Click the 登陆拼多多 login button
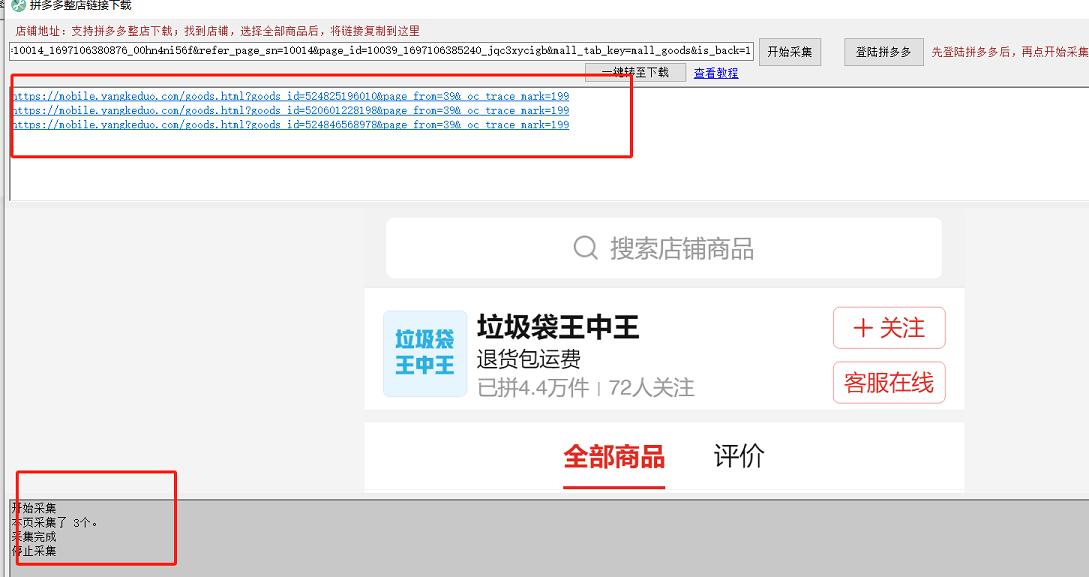This screenshot has width=1089, height=577. coord(883,52)
